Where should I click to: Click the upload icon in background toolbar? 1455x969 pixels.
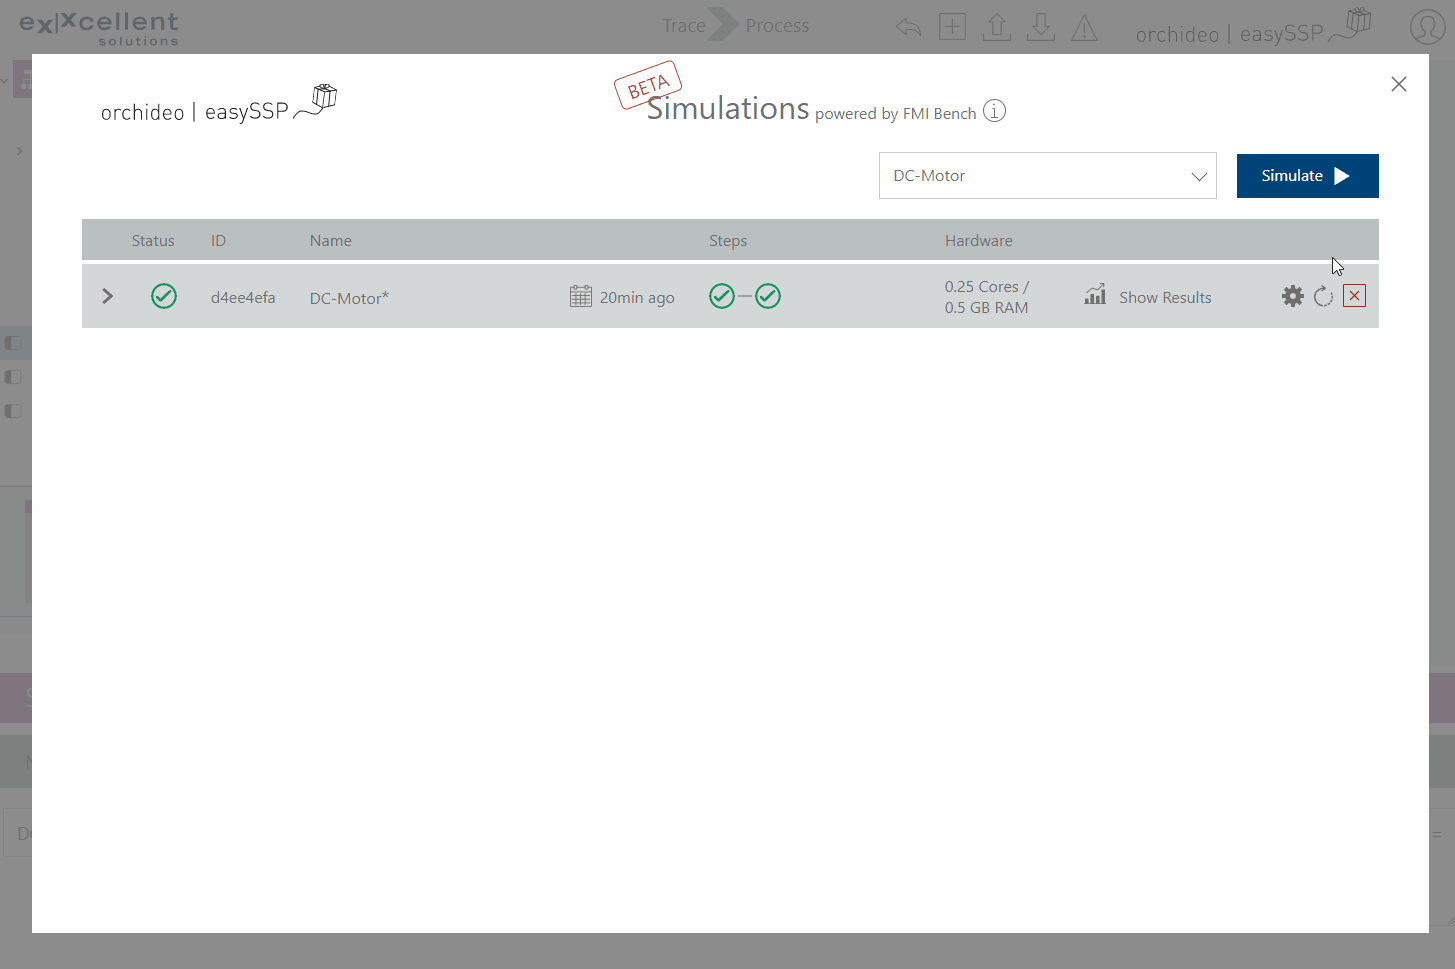(x=997, y=27)
